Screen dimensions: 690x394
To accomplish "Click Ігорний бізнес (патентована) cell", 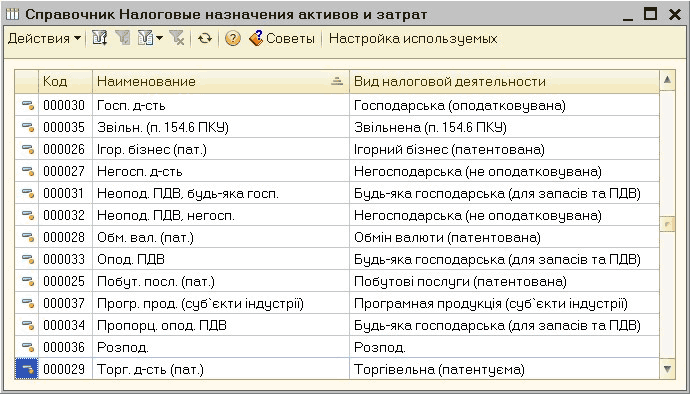I will tap(505, 149).
